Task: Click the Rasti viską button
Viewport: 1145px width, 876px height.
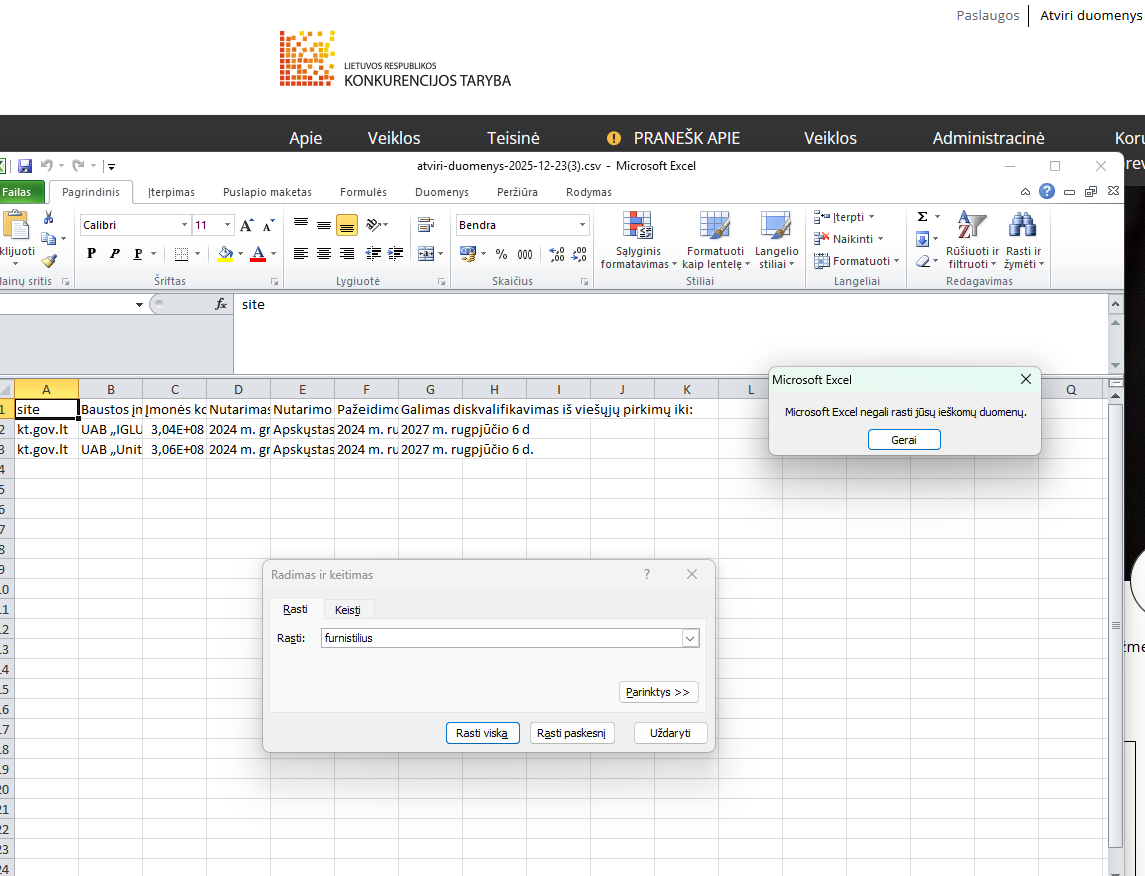Action: (482, 734)
